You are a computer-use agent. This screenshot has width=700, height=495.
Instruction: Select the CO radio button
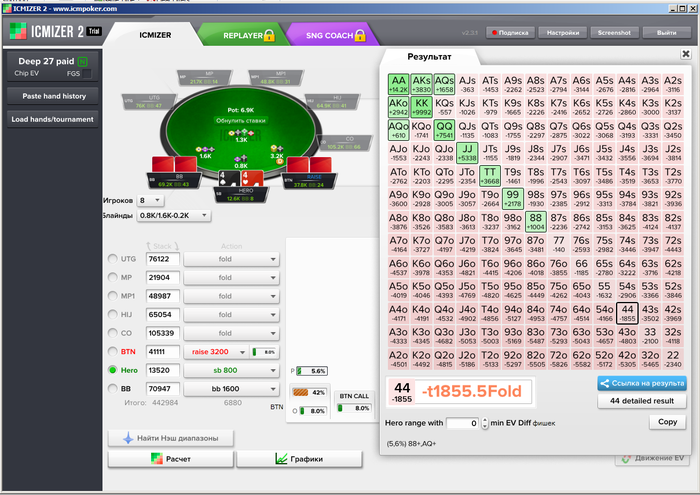[x=112, y=333]
